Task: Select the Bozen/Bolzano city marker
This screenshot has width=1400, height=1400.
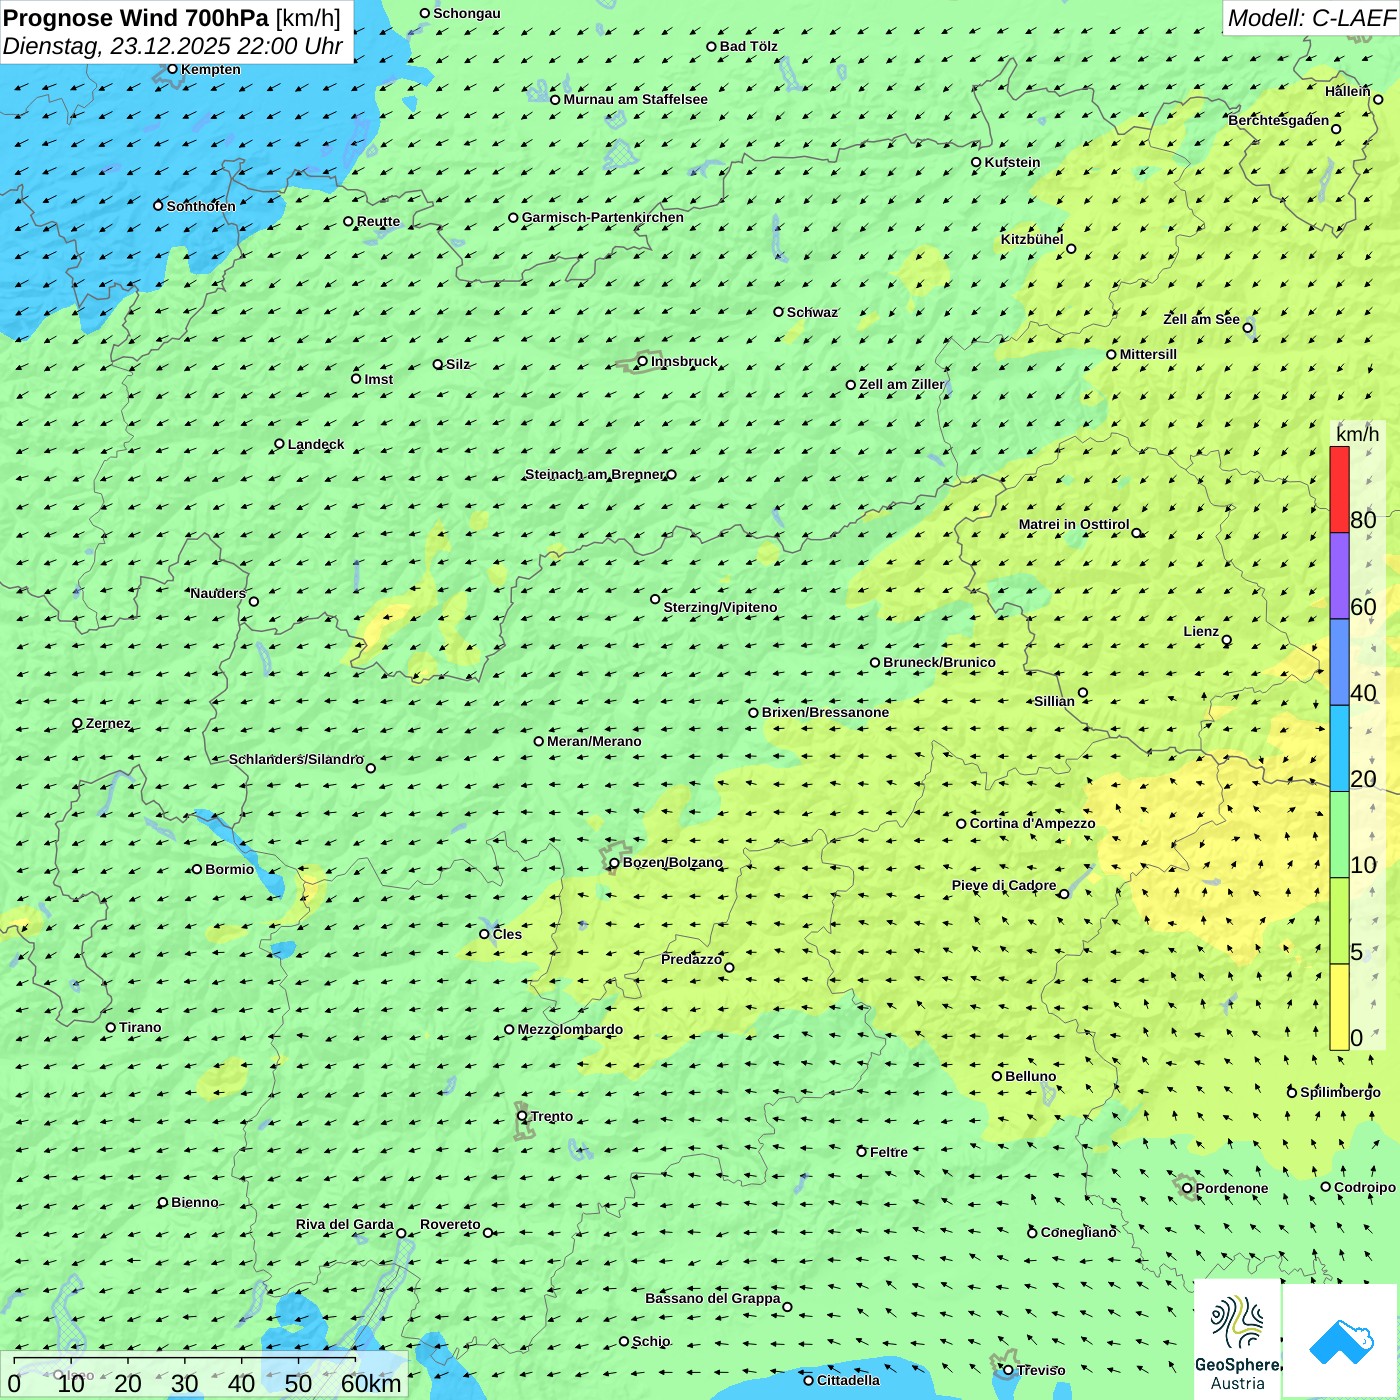Action: pos(615,863)
